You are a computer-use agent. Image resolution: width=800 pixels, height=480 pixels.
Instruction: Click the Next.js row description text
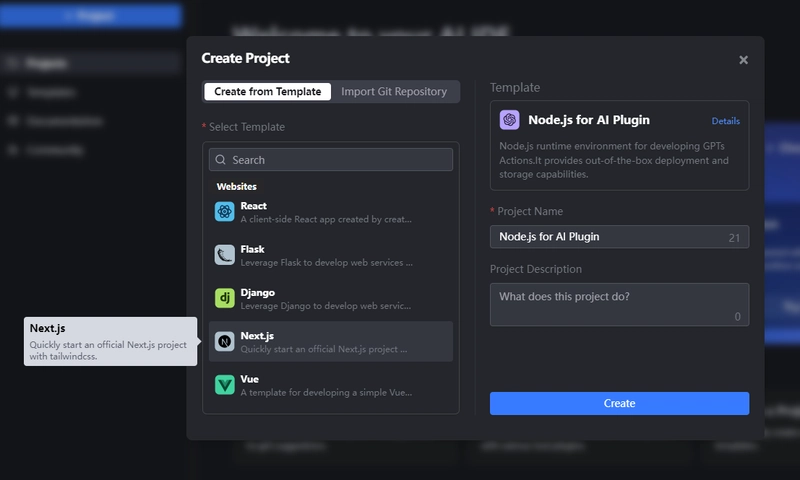tap(324, 349)
